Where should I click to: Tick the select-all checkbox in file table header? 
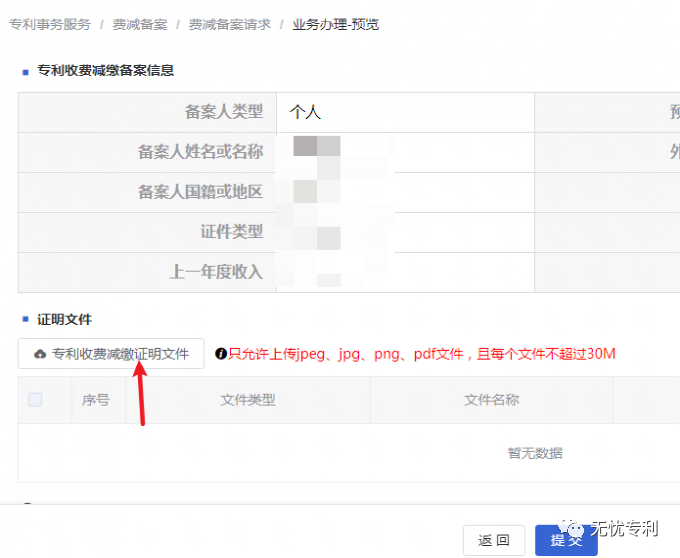35,399
